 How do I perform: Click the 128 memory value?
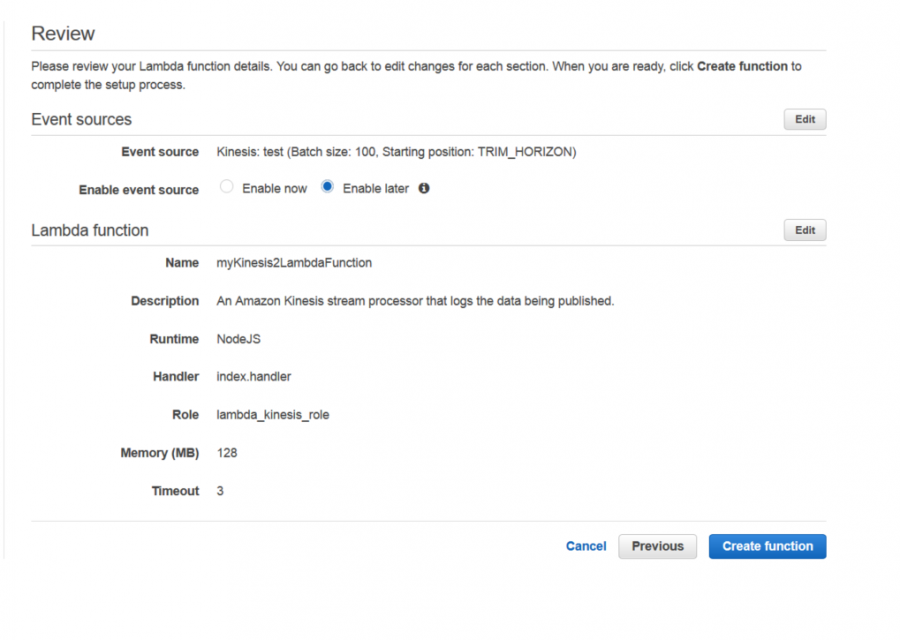tap(227, 453)
